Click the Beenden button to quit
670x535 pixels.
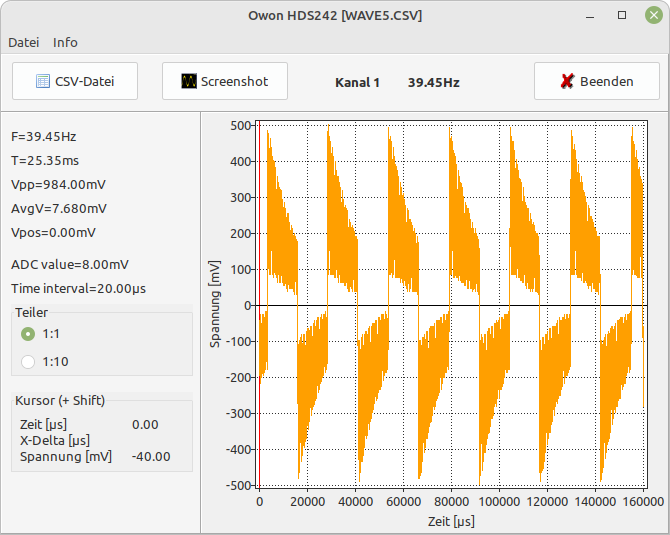pos(596,81)
